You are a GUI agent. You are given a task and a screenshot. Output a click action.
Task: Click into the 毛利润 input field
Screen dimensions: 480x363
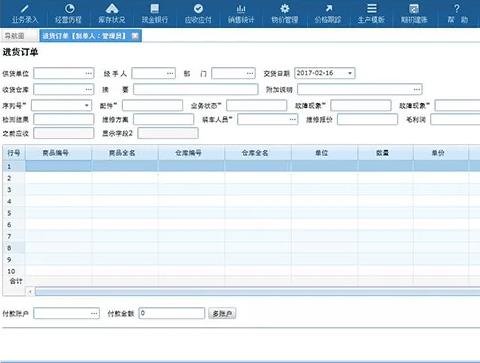[455, 119]
